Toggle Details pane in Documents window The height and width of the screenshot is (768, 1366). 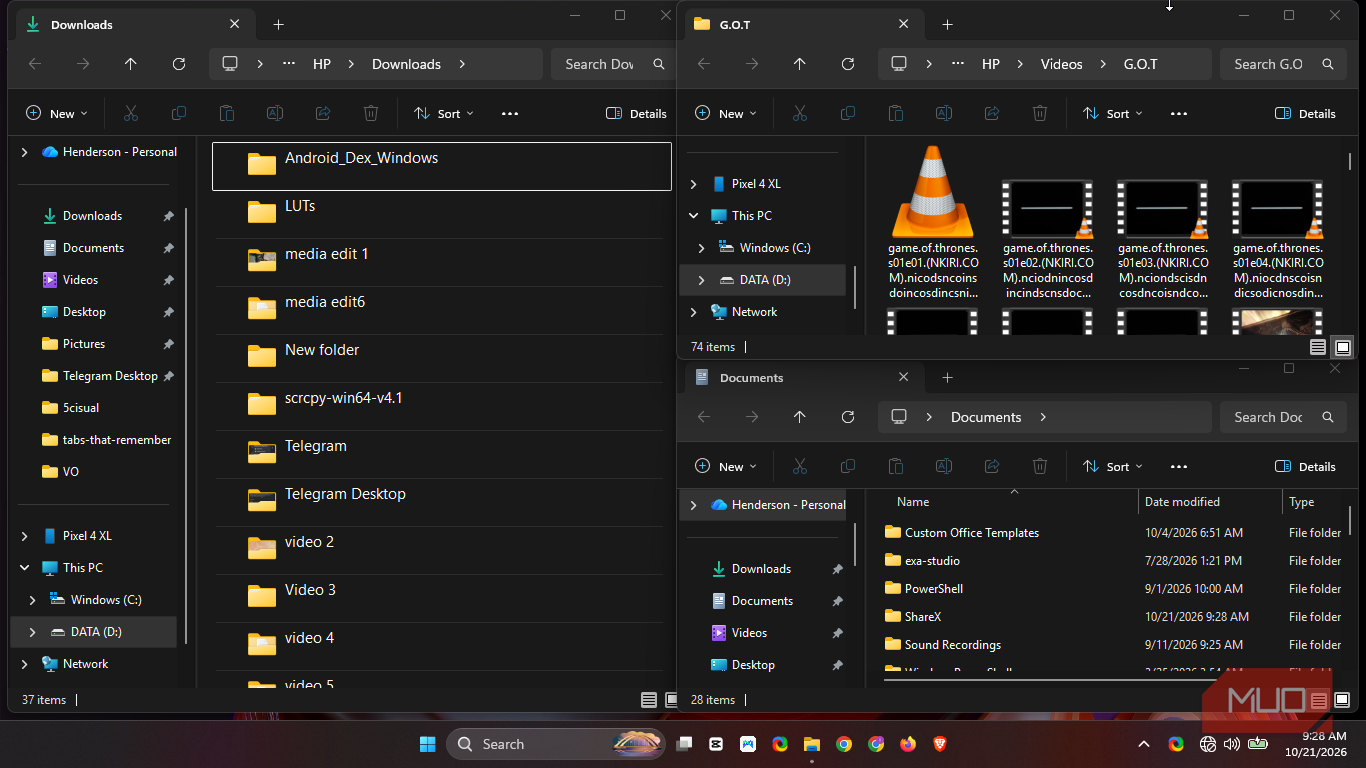(1305, 466)
